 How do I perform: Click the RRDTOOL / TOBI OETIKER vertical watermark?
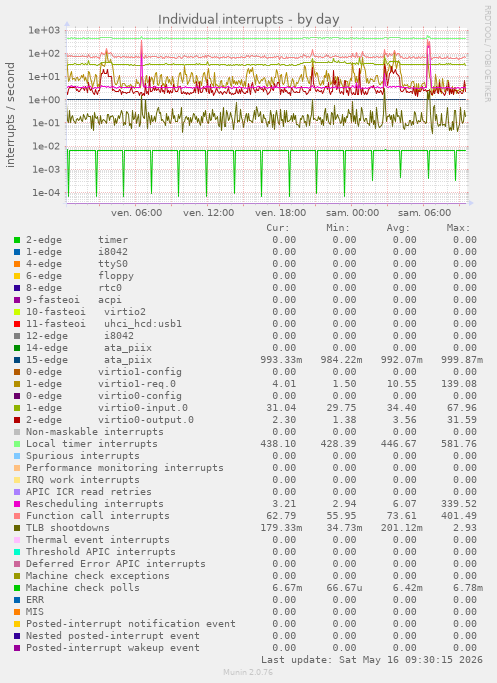487,54
